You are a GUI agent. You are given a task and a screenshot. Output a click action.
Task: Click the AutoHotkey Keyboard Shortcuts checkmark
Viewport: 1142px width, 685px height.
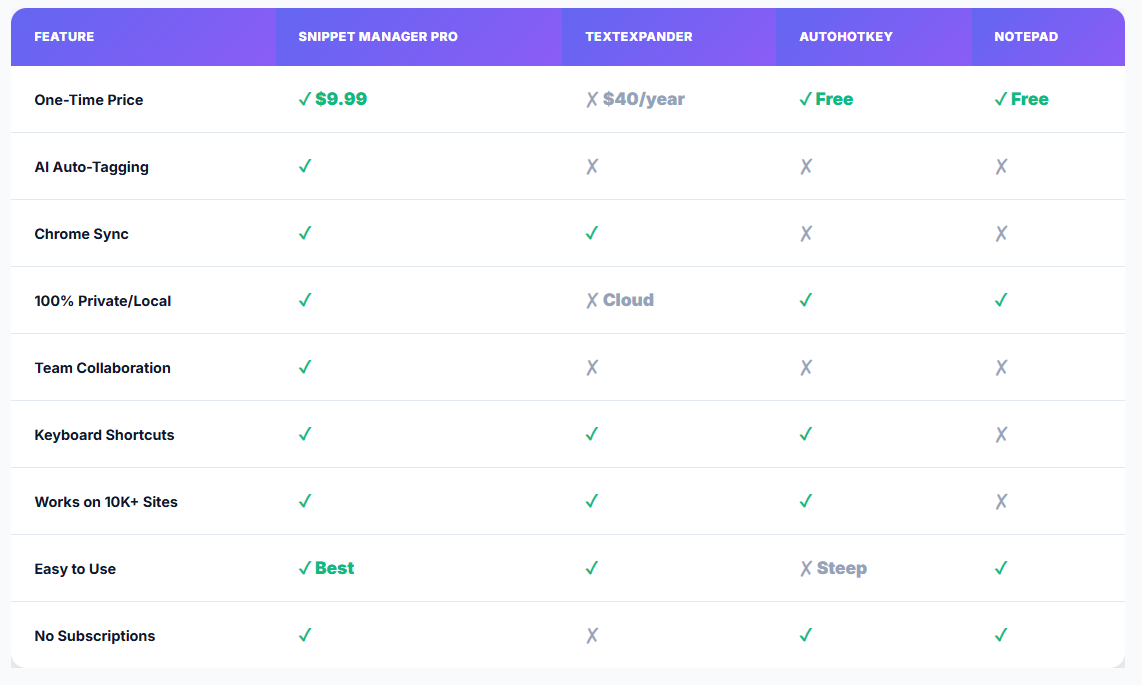pyautogui.click(x=806, y=434)
